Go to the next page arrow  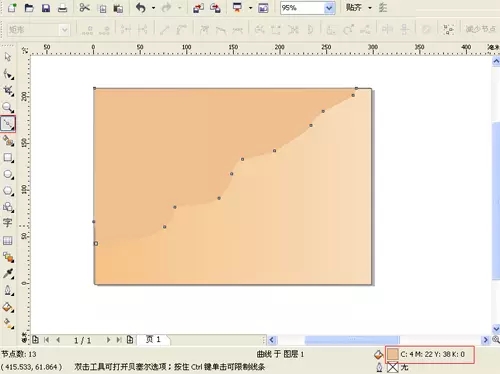[108, 340]
